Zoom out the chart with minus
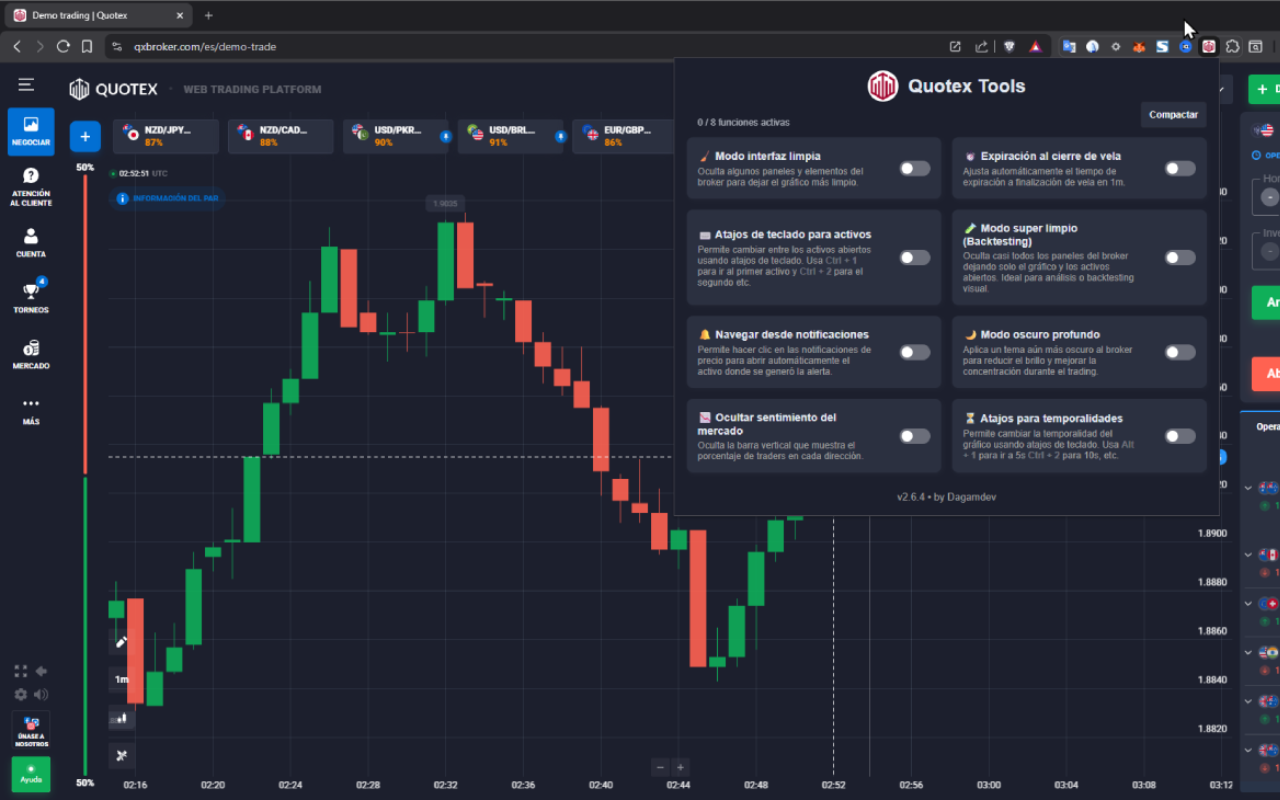1280x800 pixels. 659,767
